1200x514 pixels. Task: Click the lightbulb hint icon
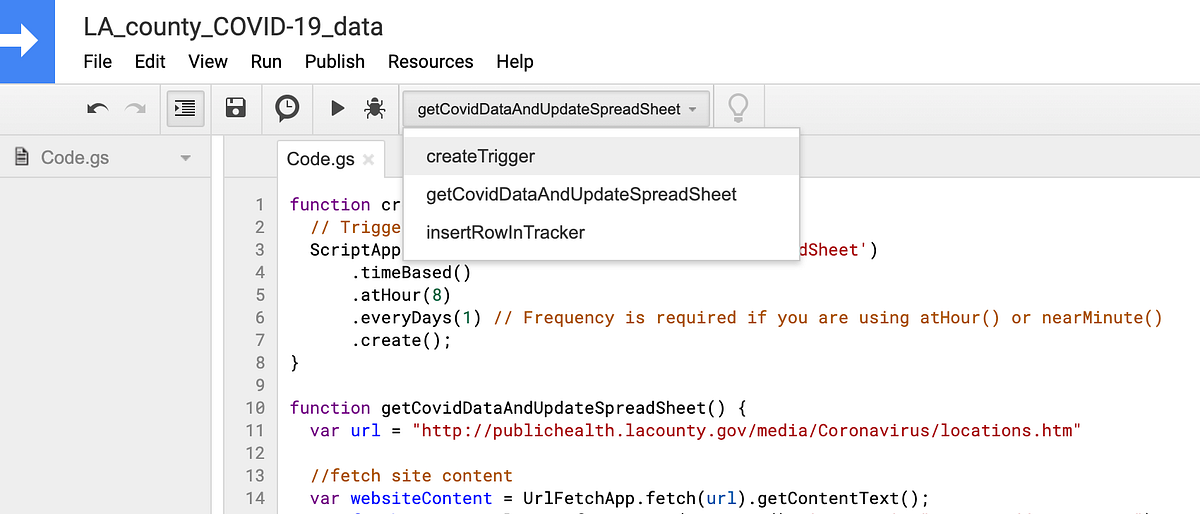click(x=738, y=109)
